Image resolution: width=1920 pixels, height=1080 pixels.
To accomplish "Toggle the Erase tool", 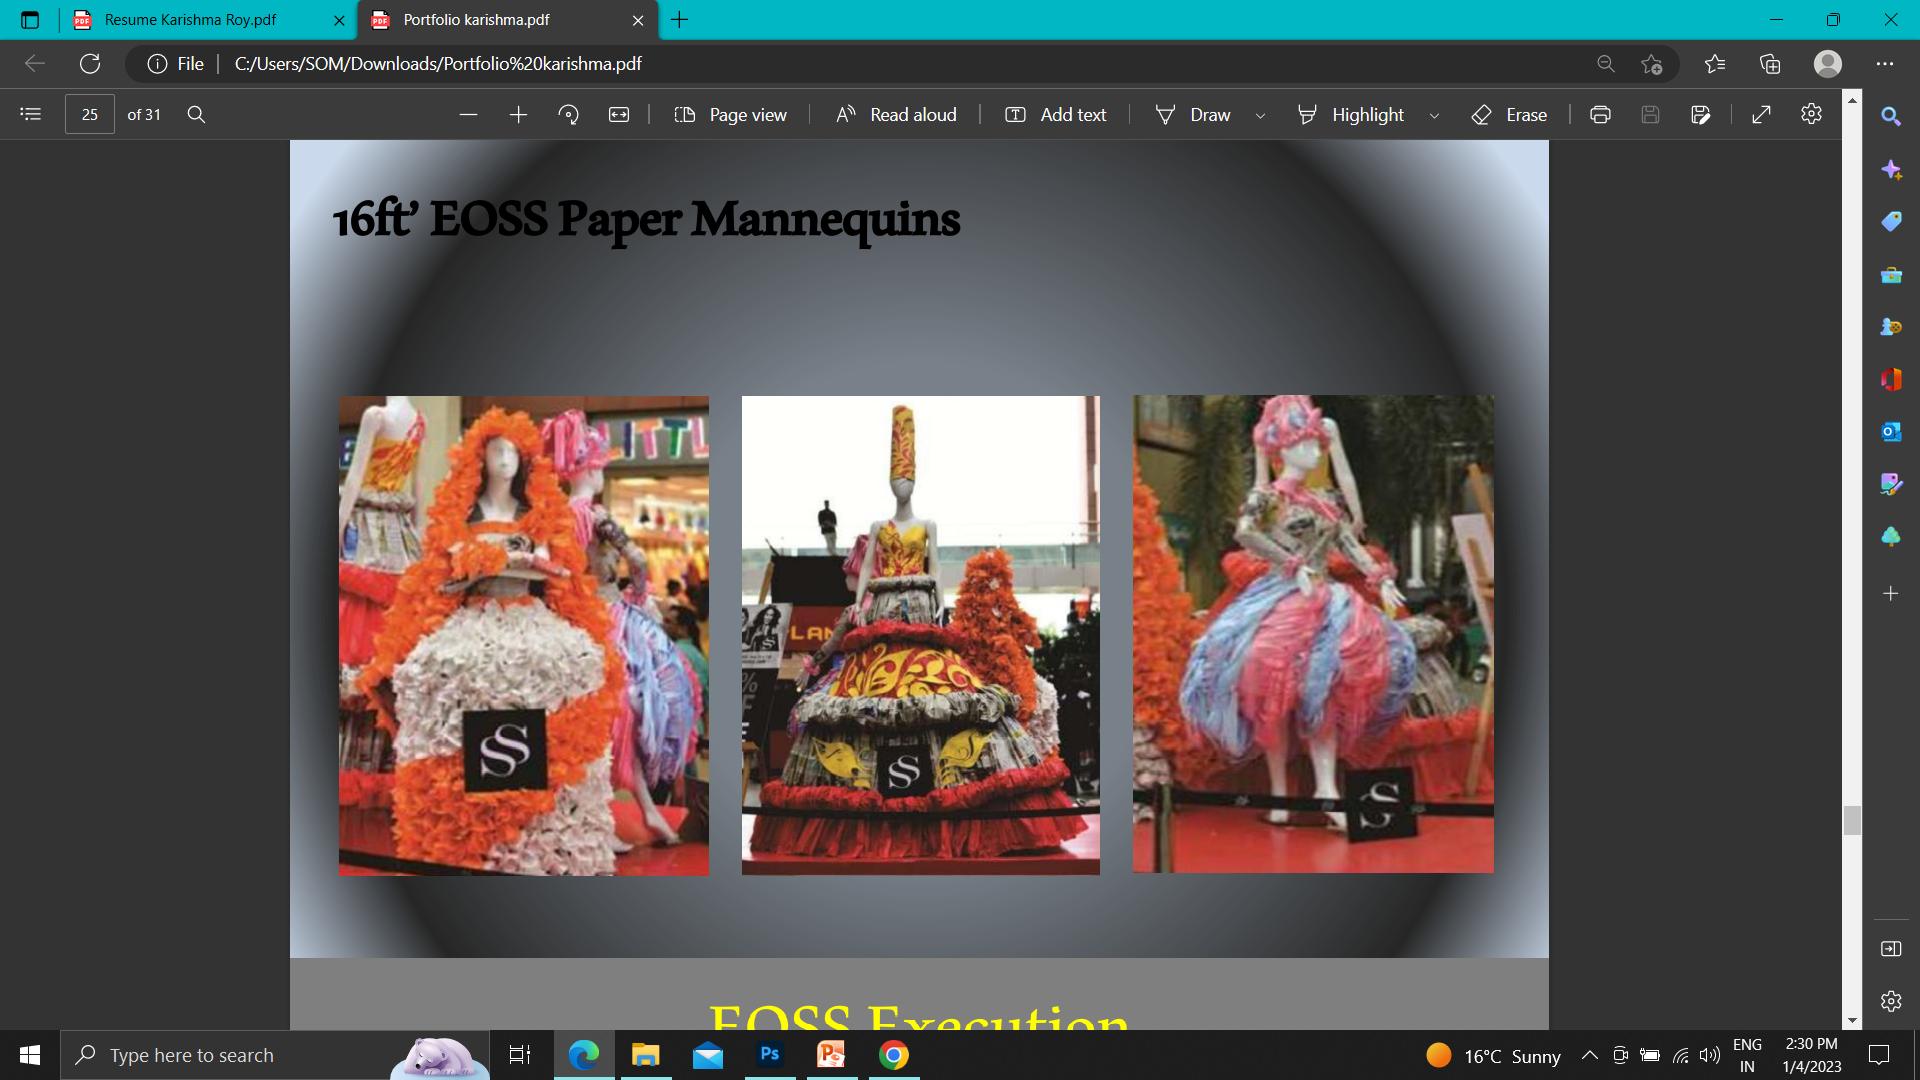I will (x=1509, y=115).
